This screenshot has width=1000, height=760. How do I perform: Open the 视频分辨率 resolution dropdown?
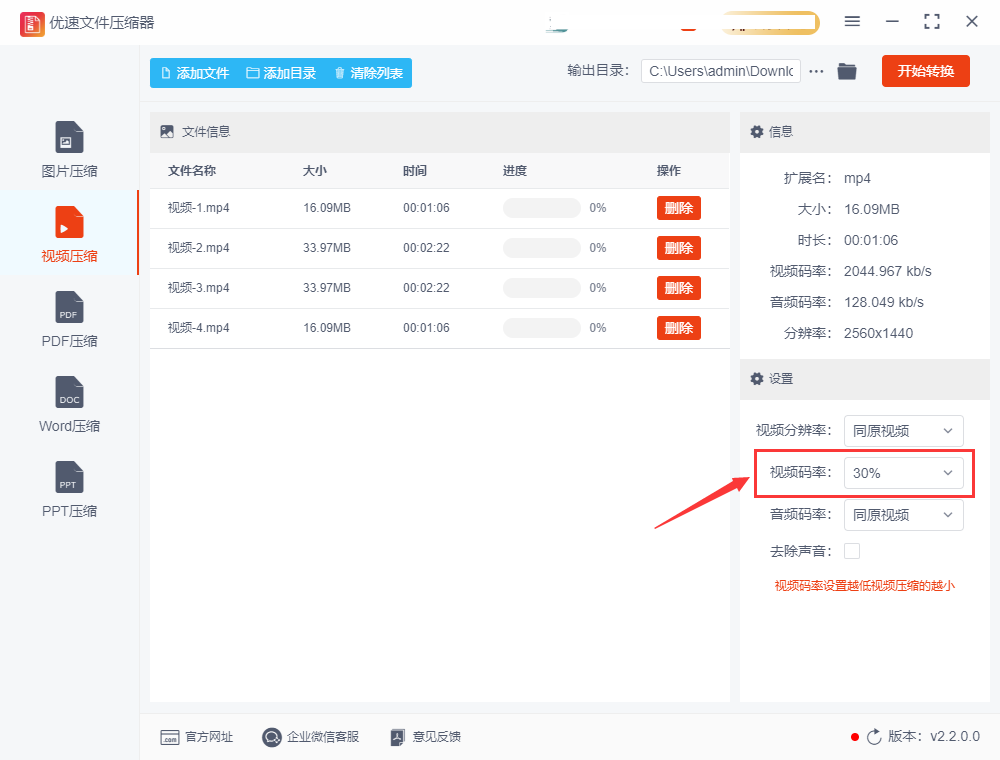(x=903, y=431)
